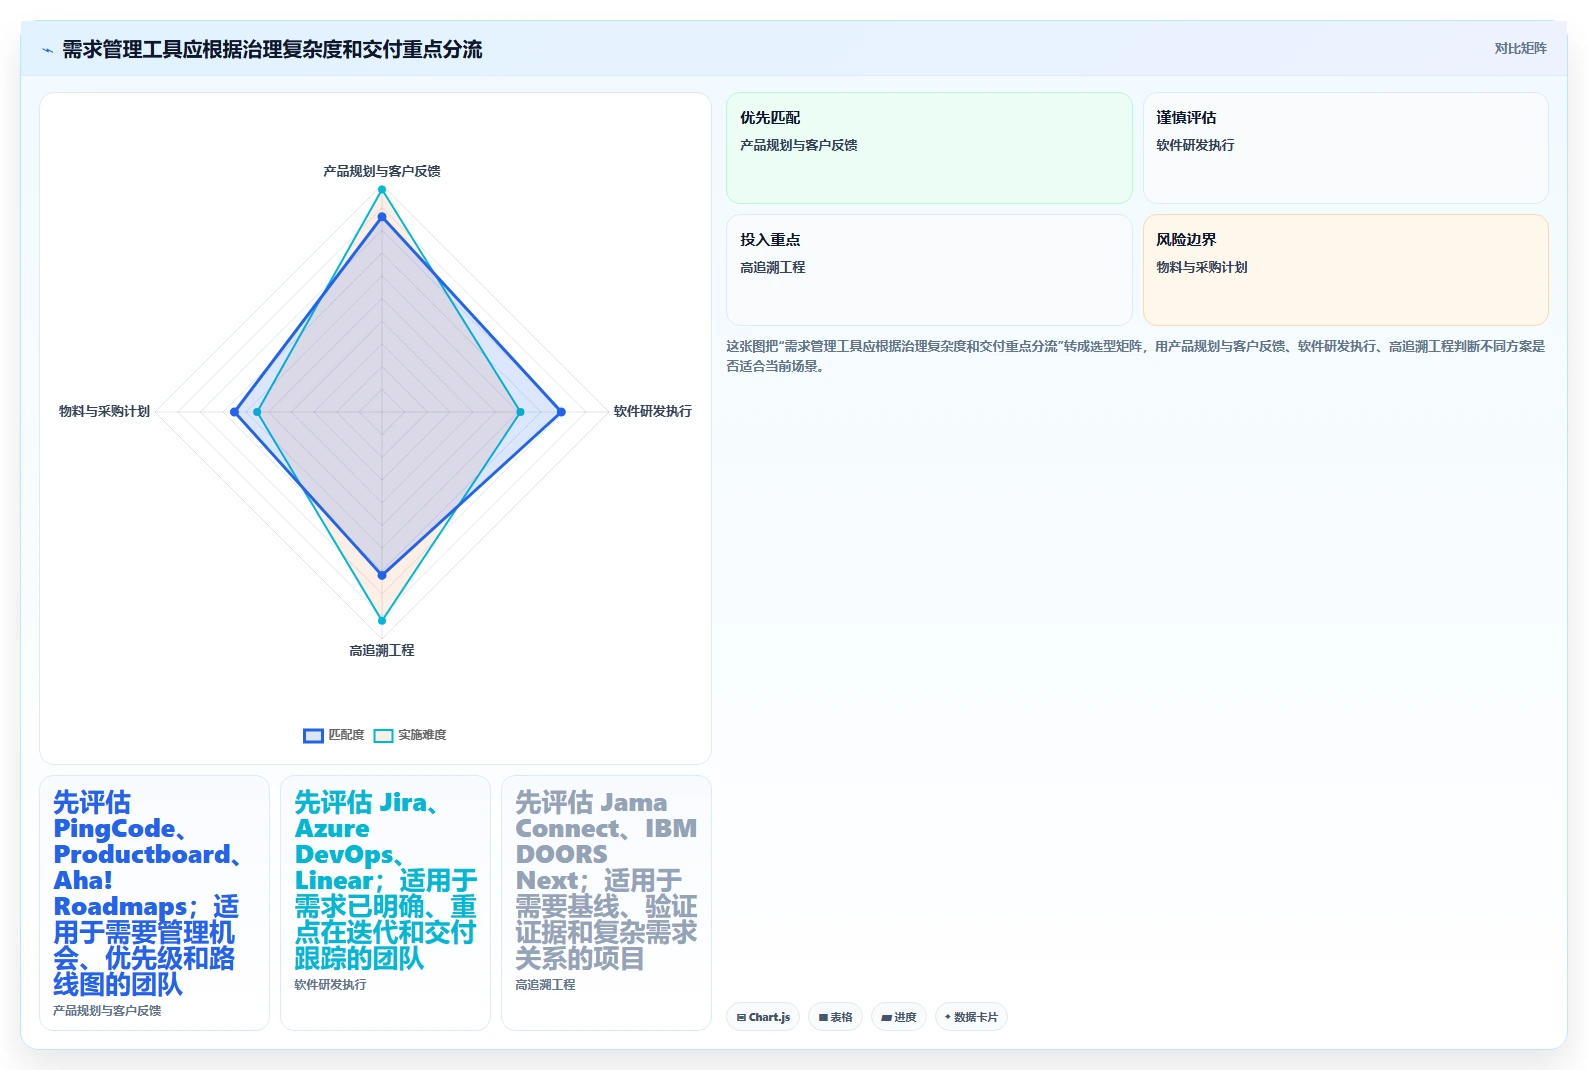Click the bottom 实施难度 data point on radar
The height and width of the screenshot is (1070, 1588).
click(382, 620)
